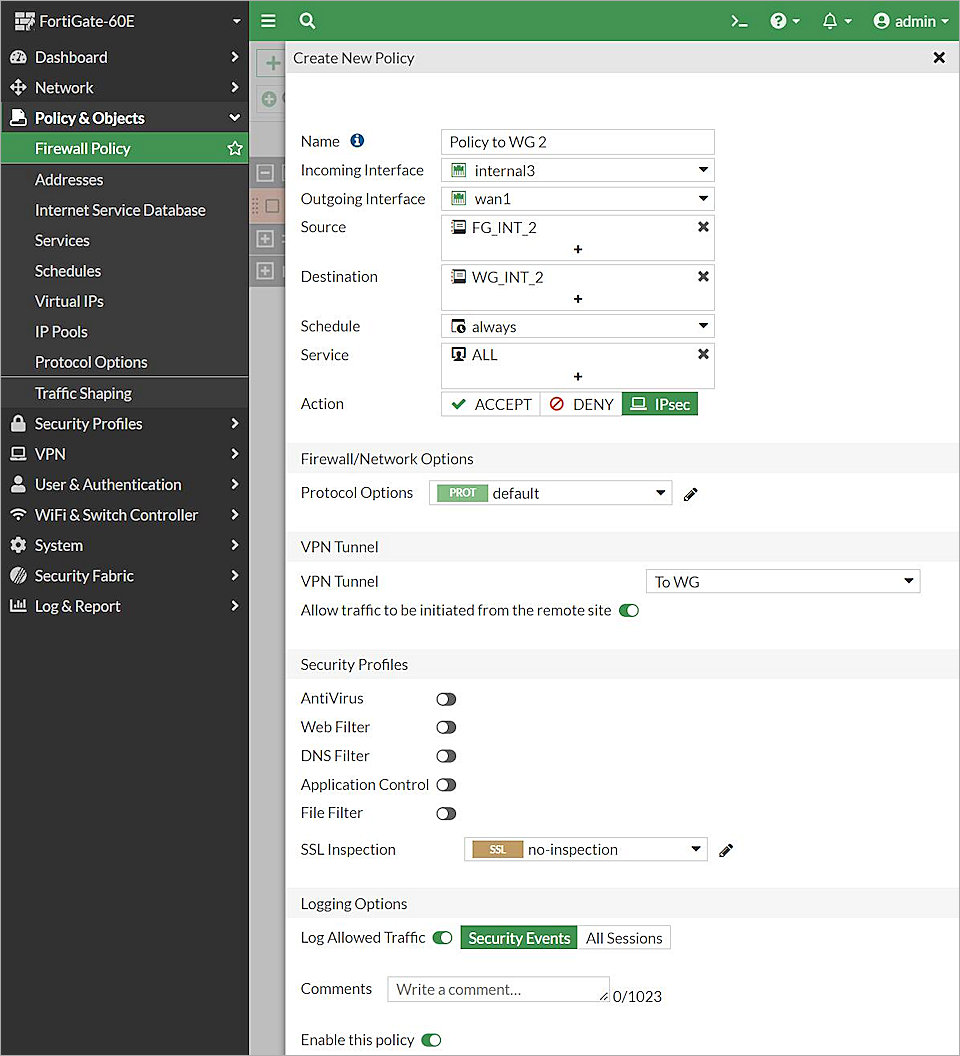Image resolution: width=960 pixels, height=1056 pixels.
Task: Click the search magnifier icon
Action: 306,20
